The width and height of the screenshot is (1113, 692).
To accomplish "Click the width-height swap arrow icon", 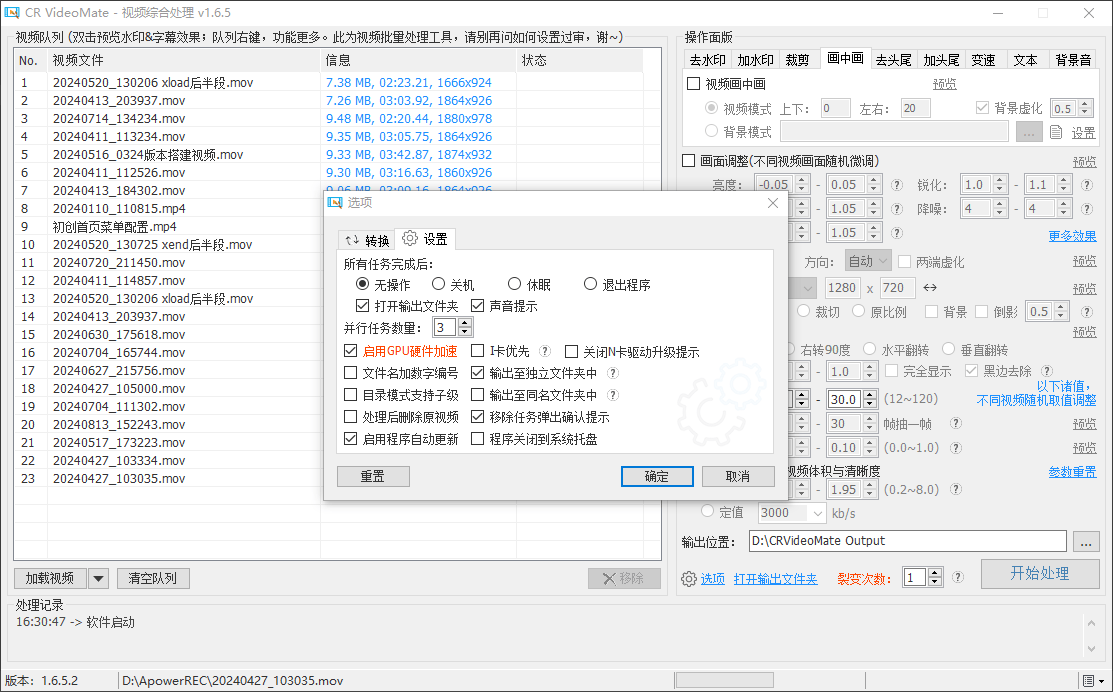I will point(930,288).
